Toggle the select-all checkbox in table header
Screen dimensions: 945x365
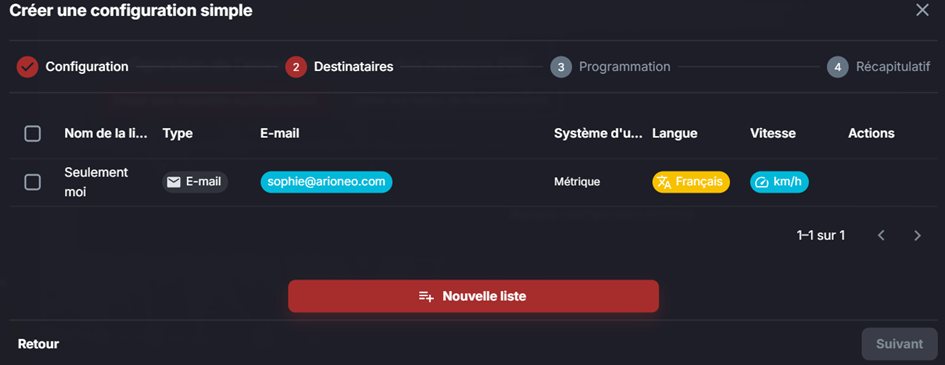click(33, 133)
